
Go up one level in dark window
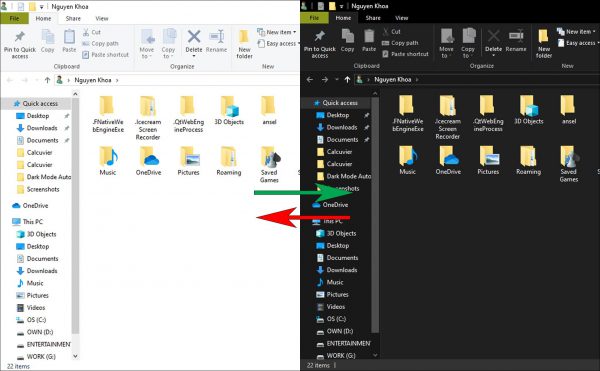347,80
